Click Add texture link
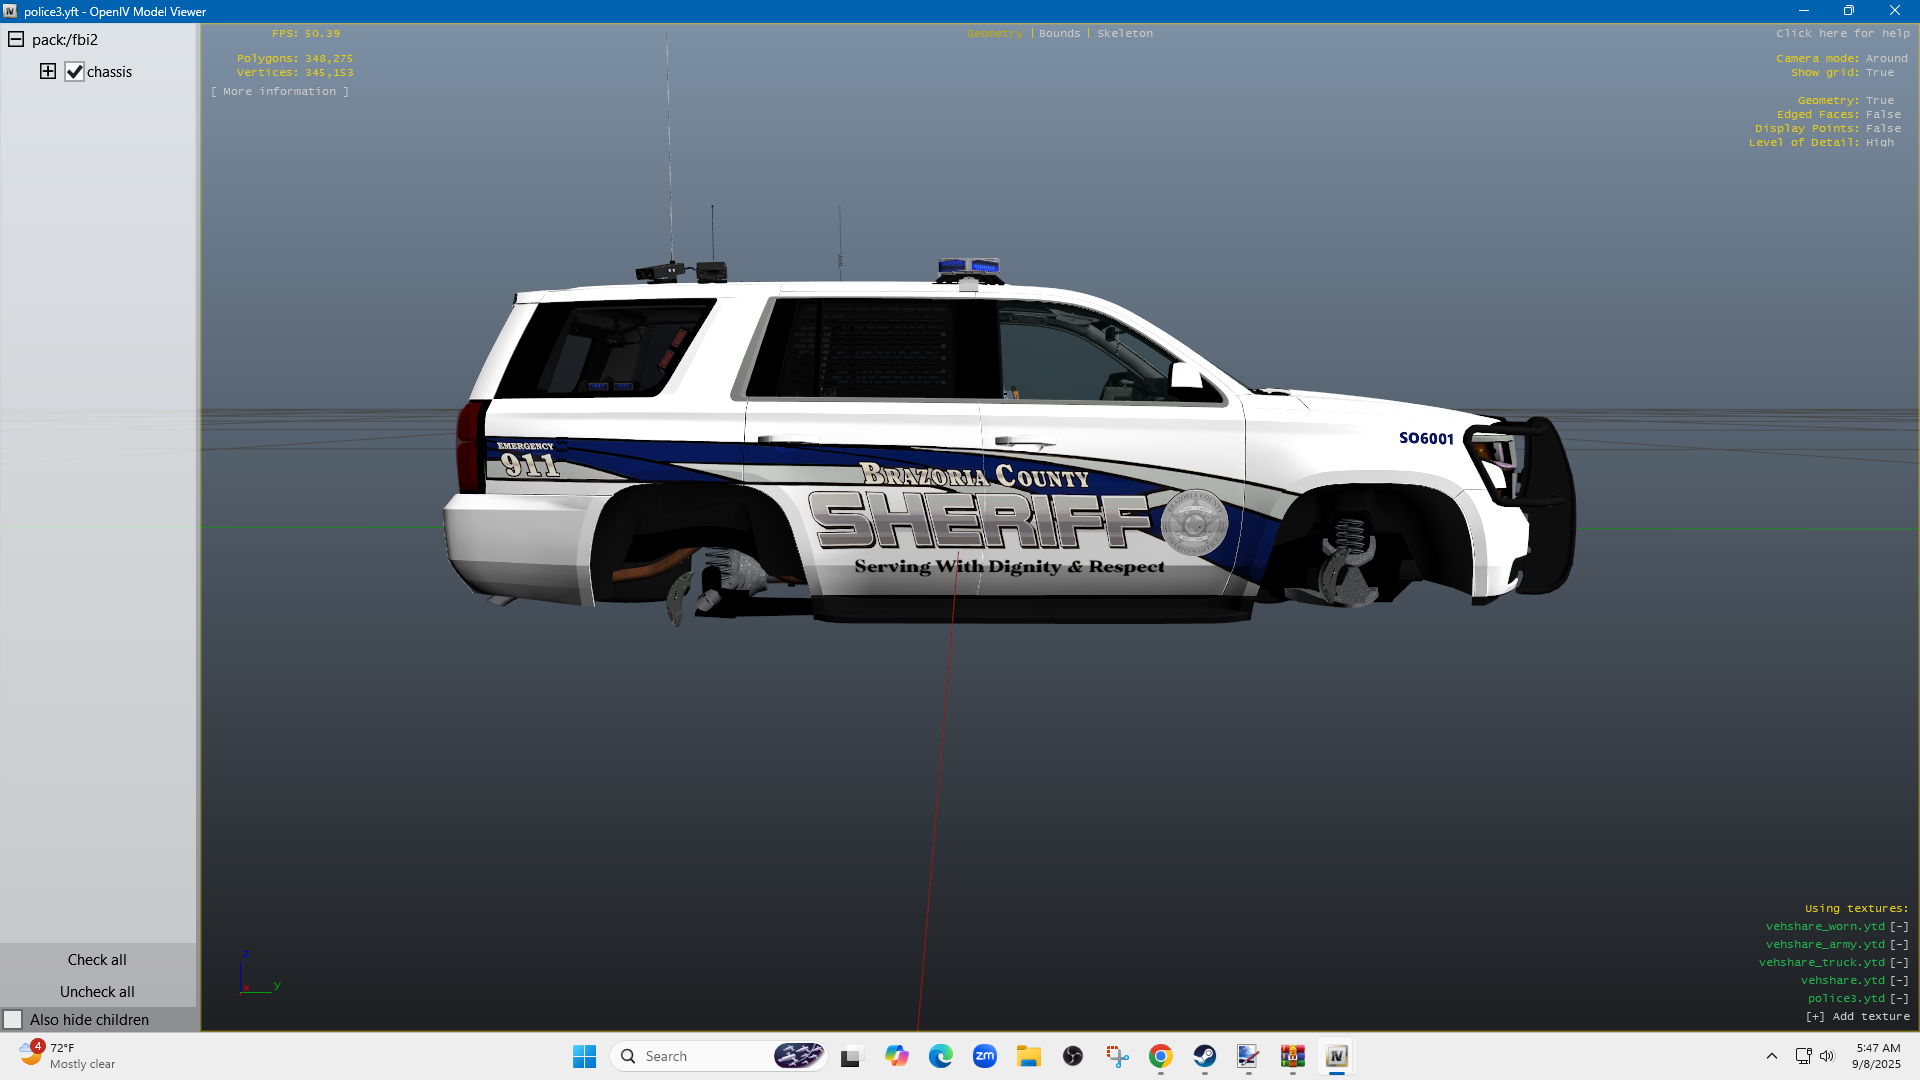Image resolution: width=1920 pixels, height=1080 pixels. [1858, 1016]
